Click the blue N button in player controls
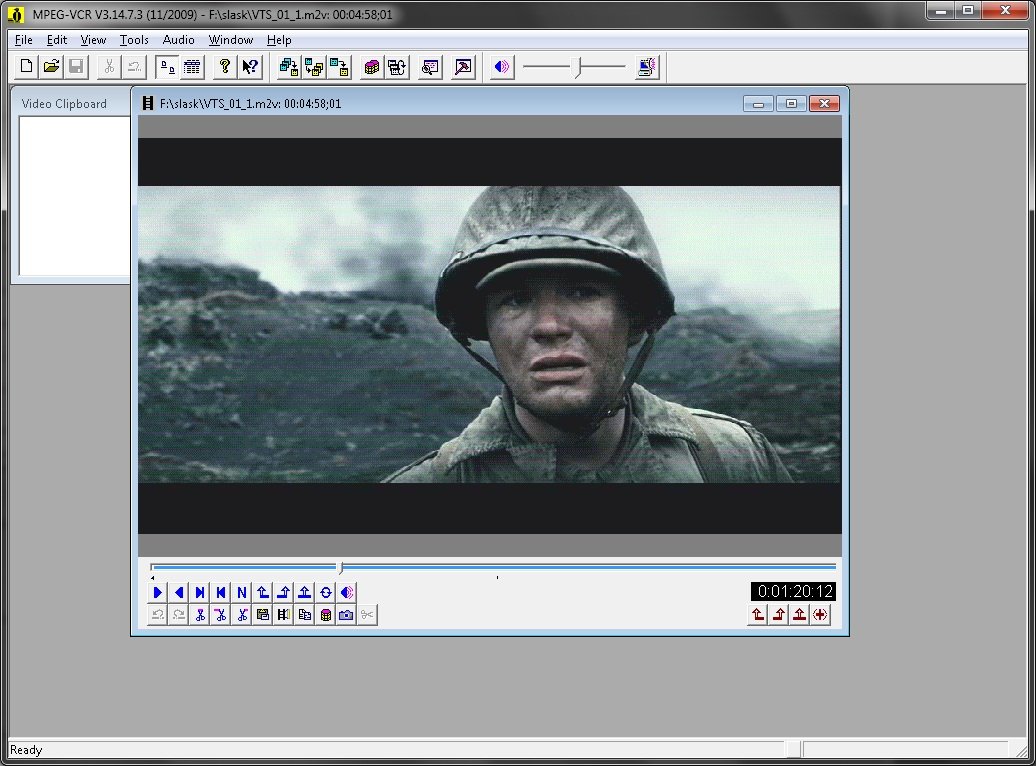Image resolution: width=1036 pixels, height=766 pixels. pyautogui.click(x=242, y=592)
